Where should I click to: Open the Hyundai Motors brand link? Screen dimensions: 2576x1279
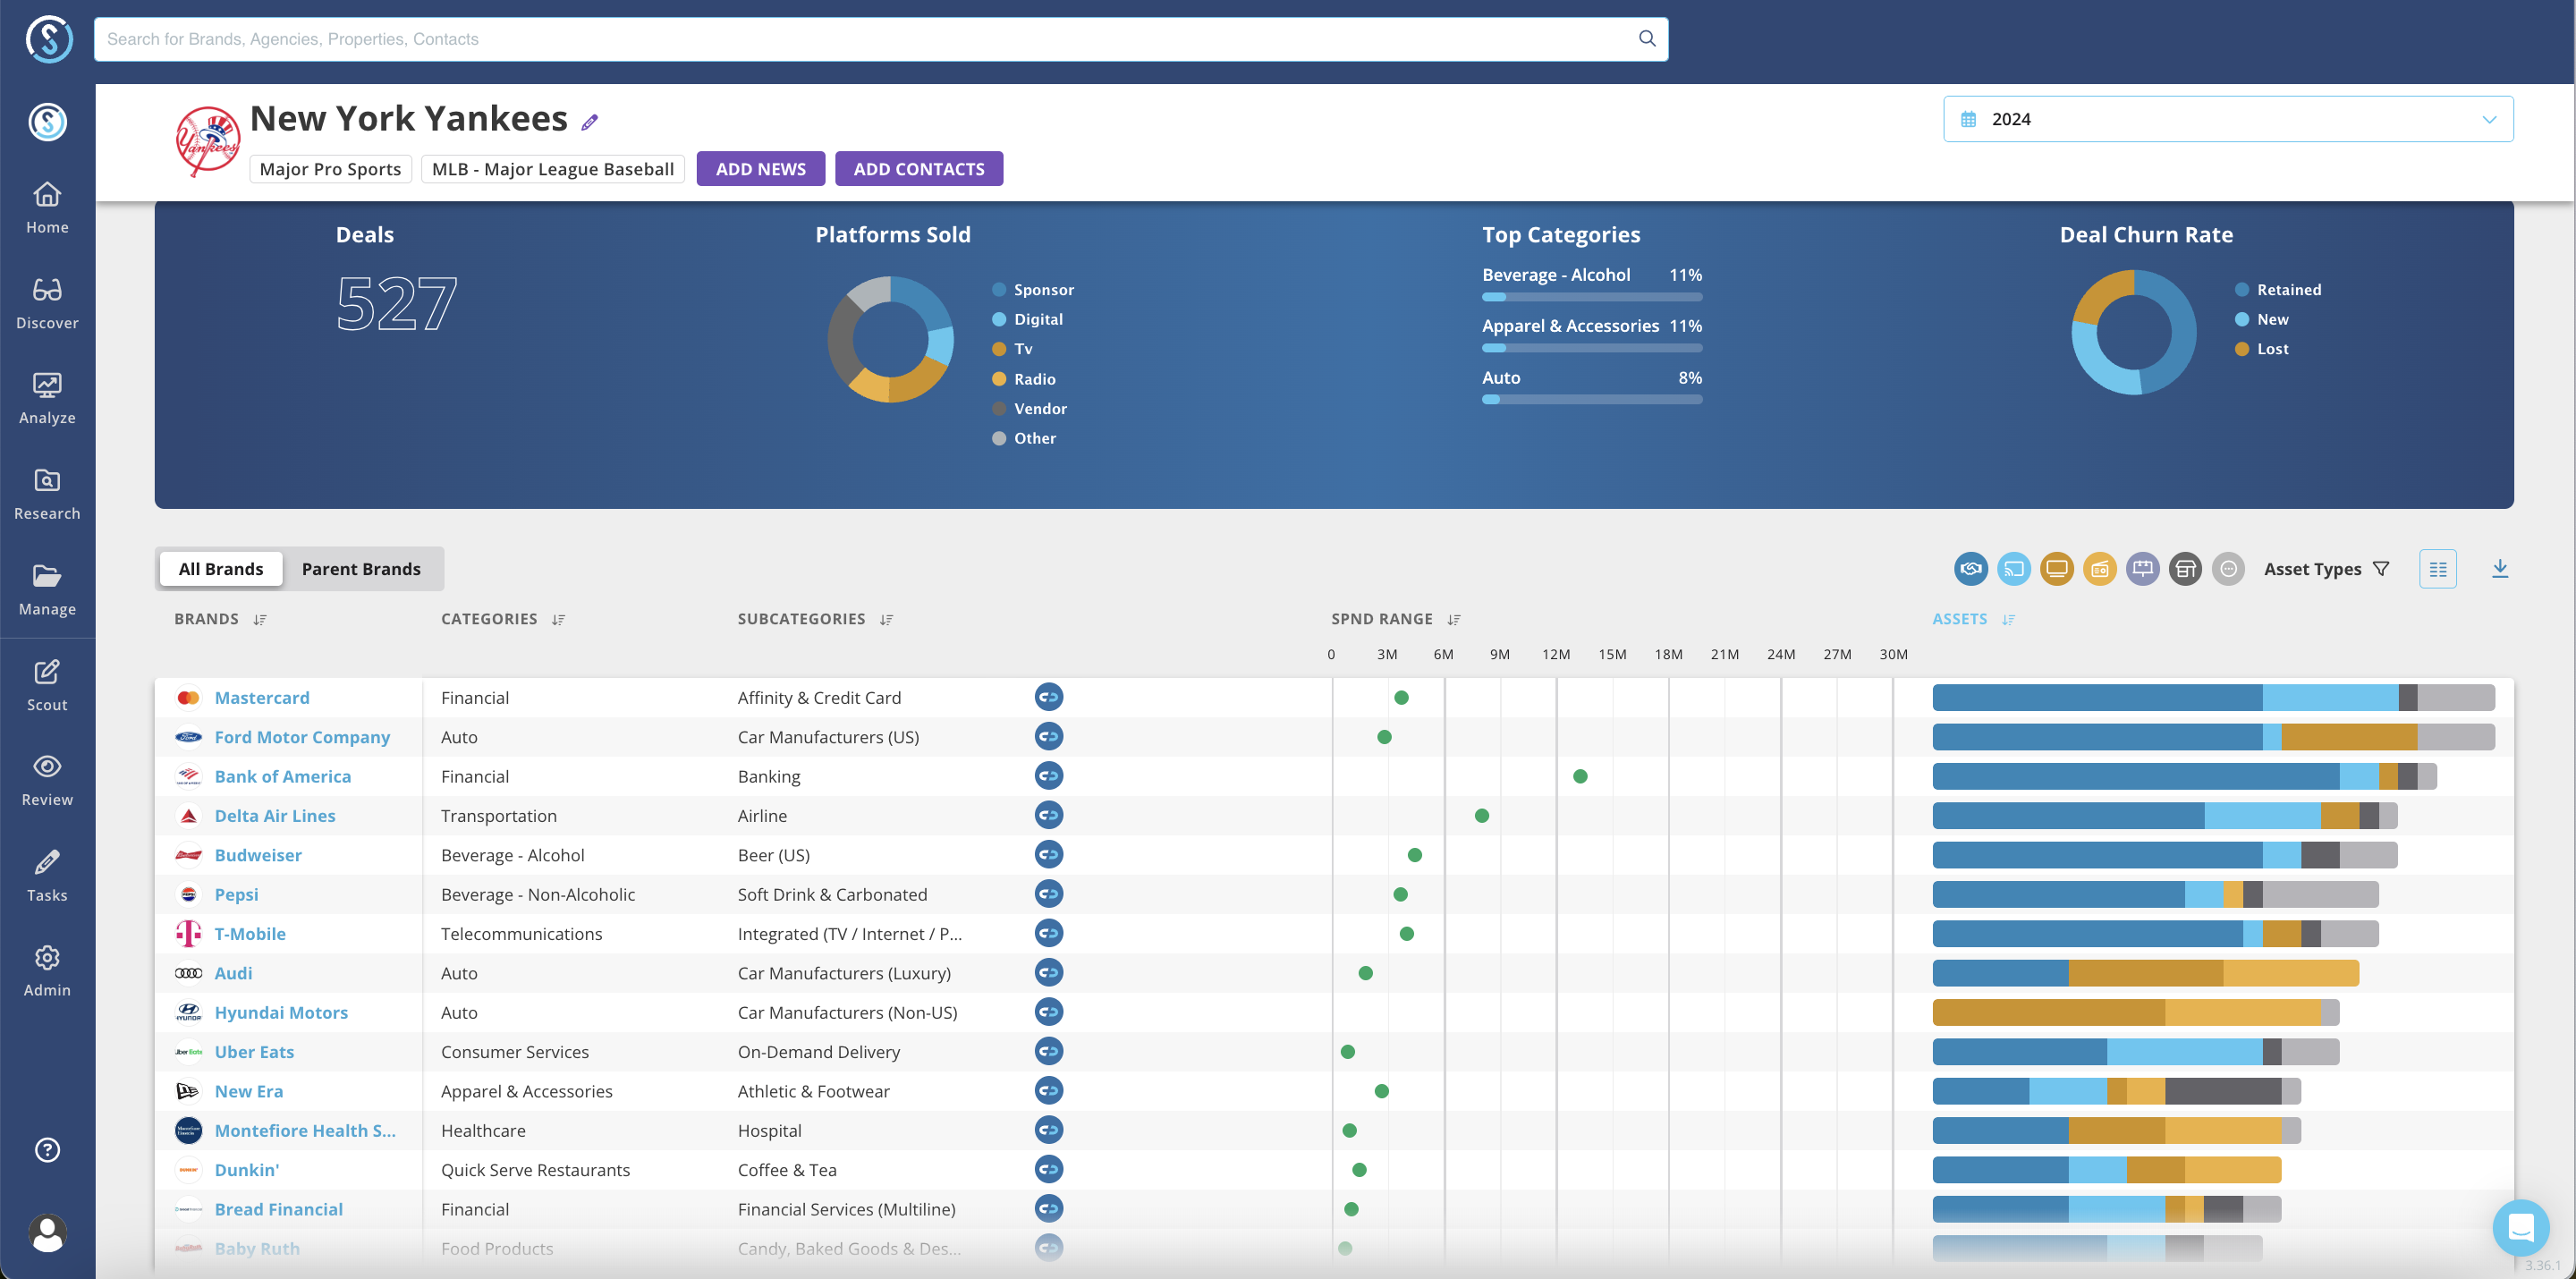tap(281, 1012)
